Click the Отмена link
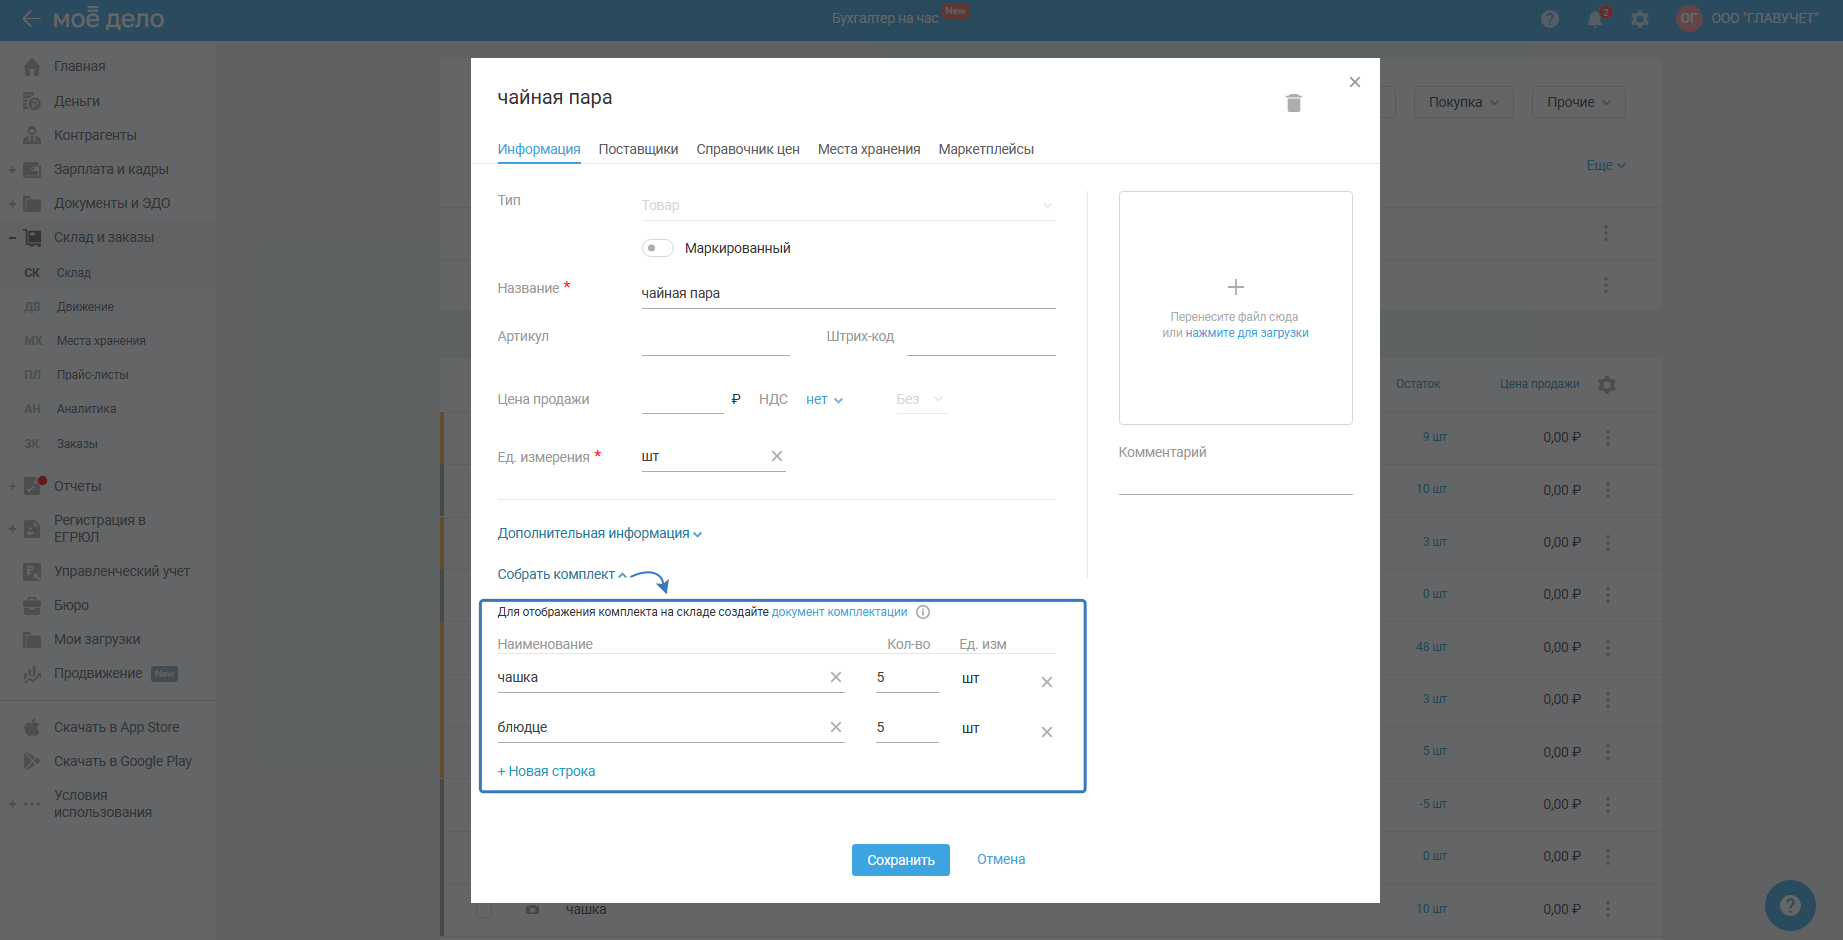Image resolution: width=1843 pixels, height=940 pixels. tap(1000, 859)
